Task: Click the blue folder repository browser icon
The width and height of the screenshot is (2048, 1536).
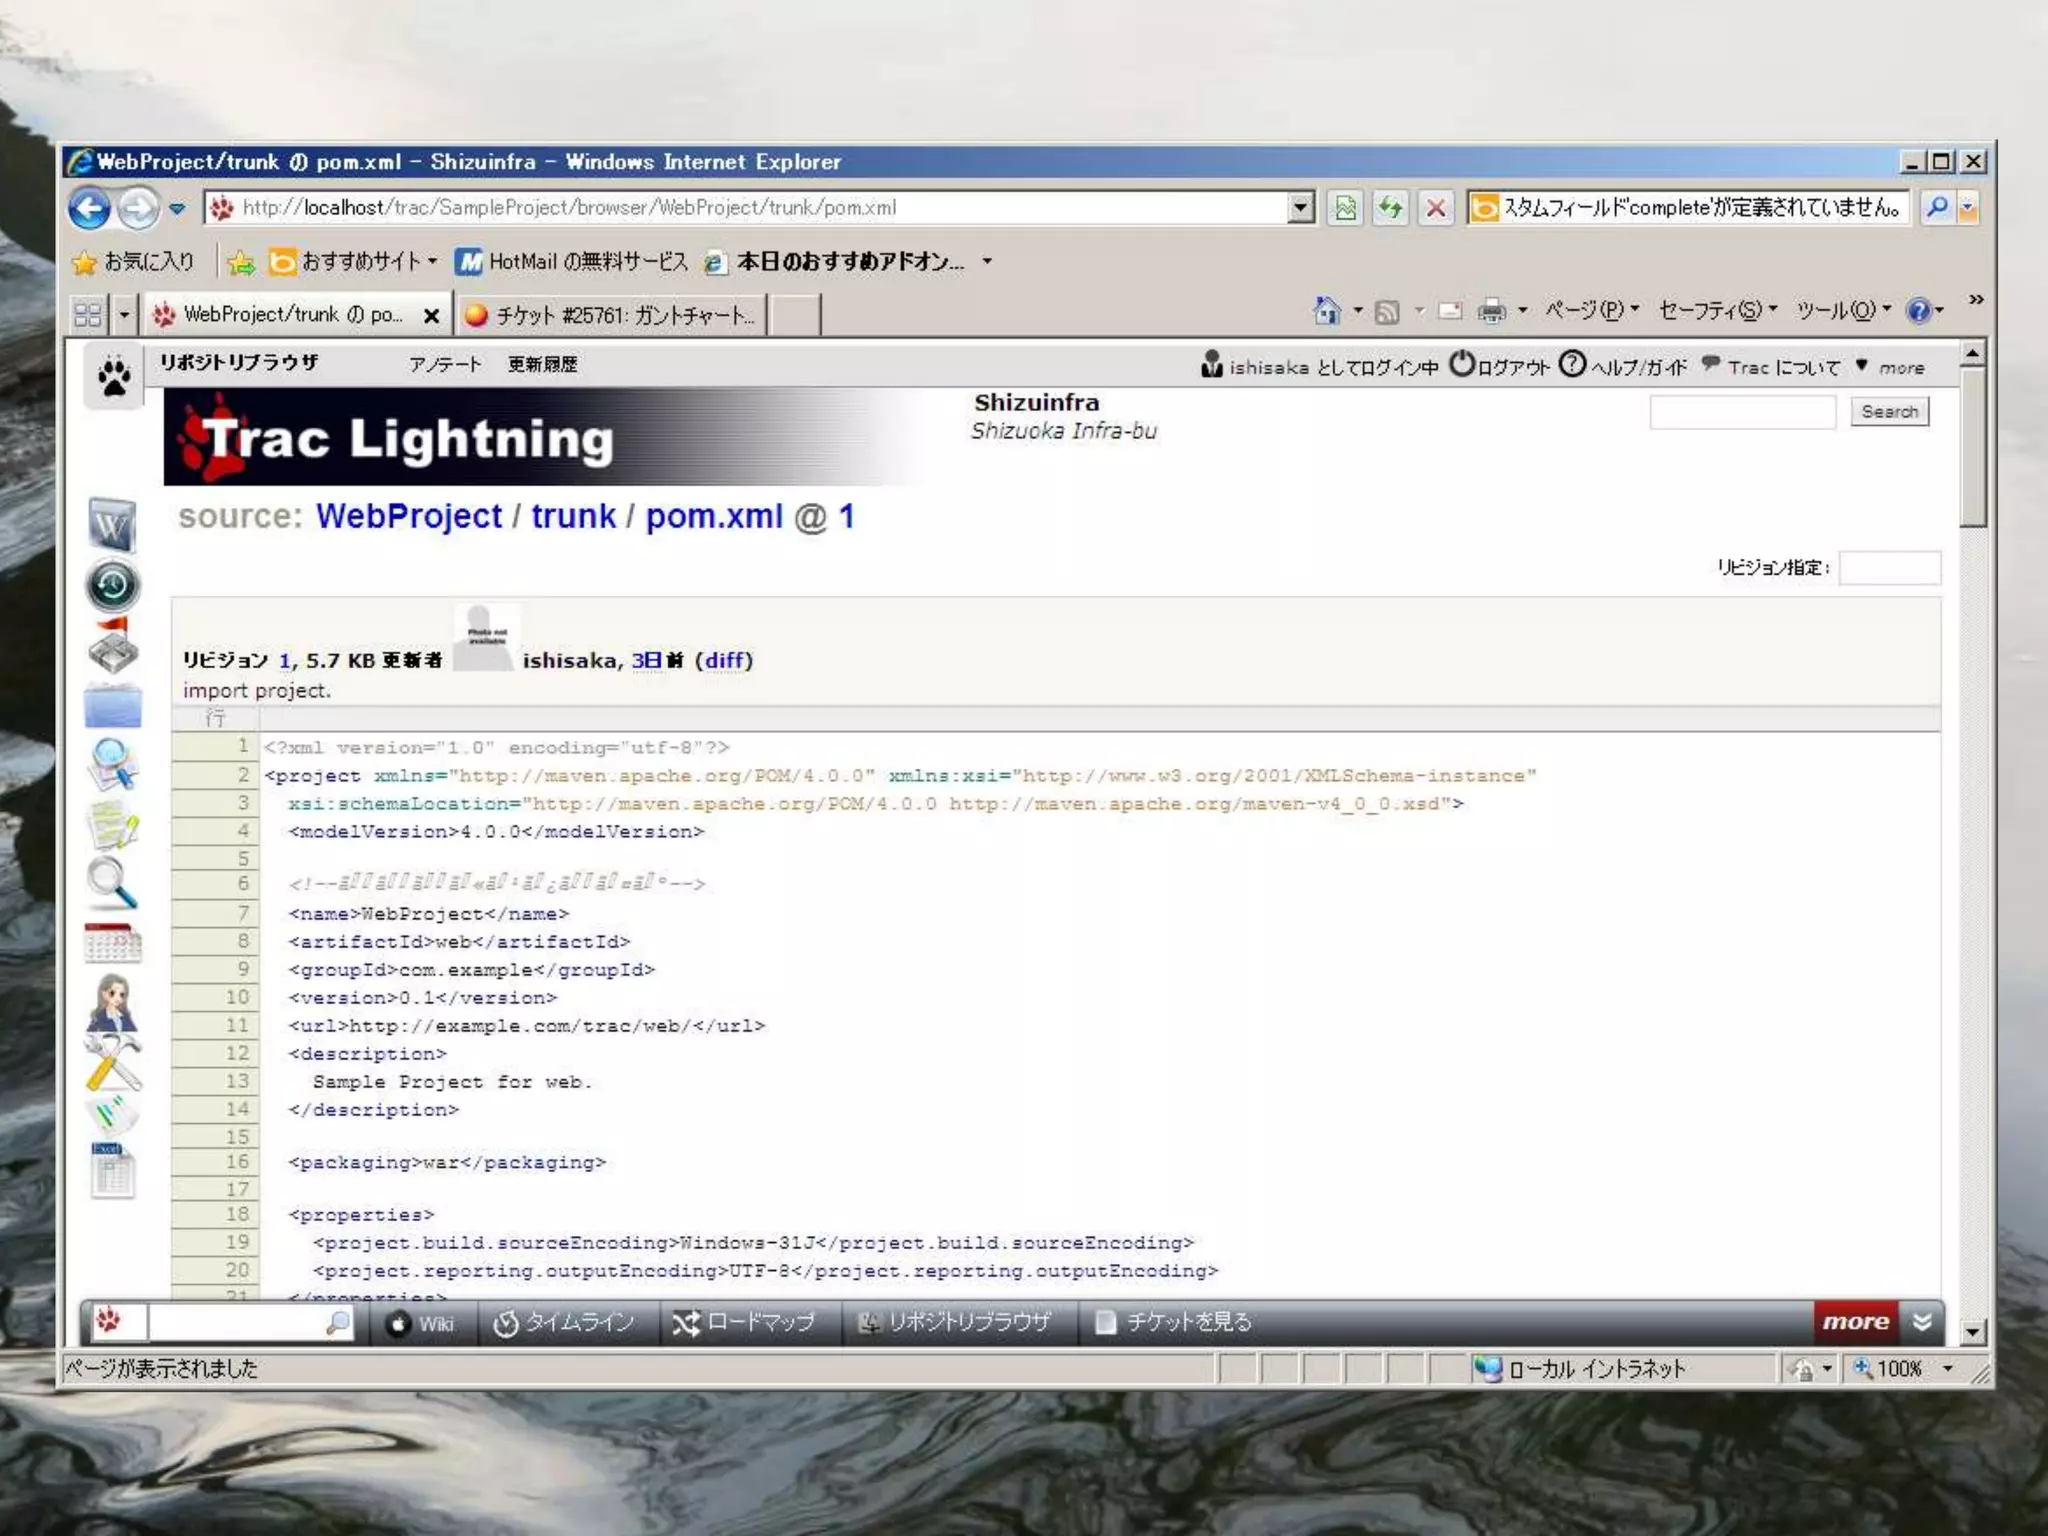Action: 112,706
